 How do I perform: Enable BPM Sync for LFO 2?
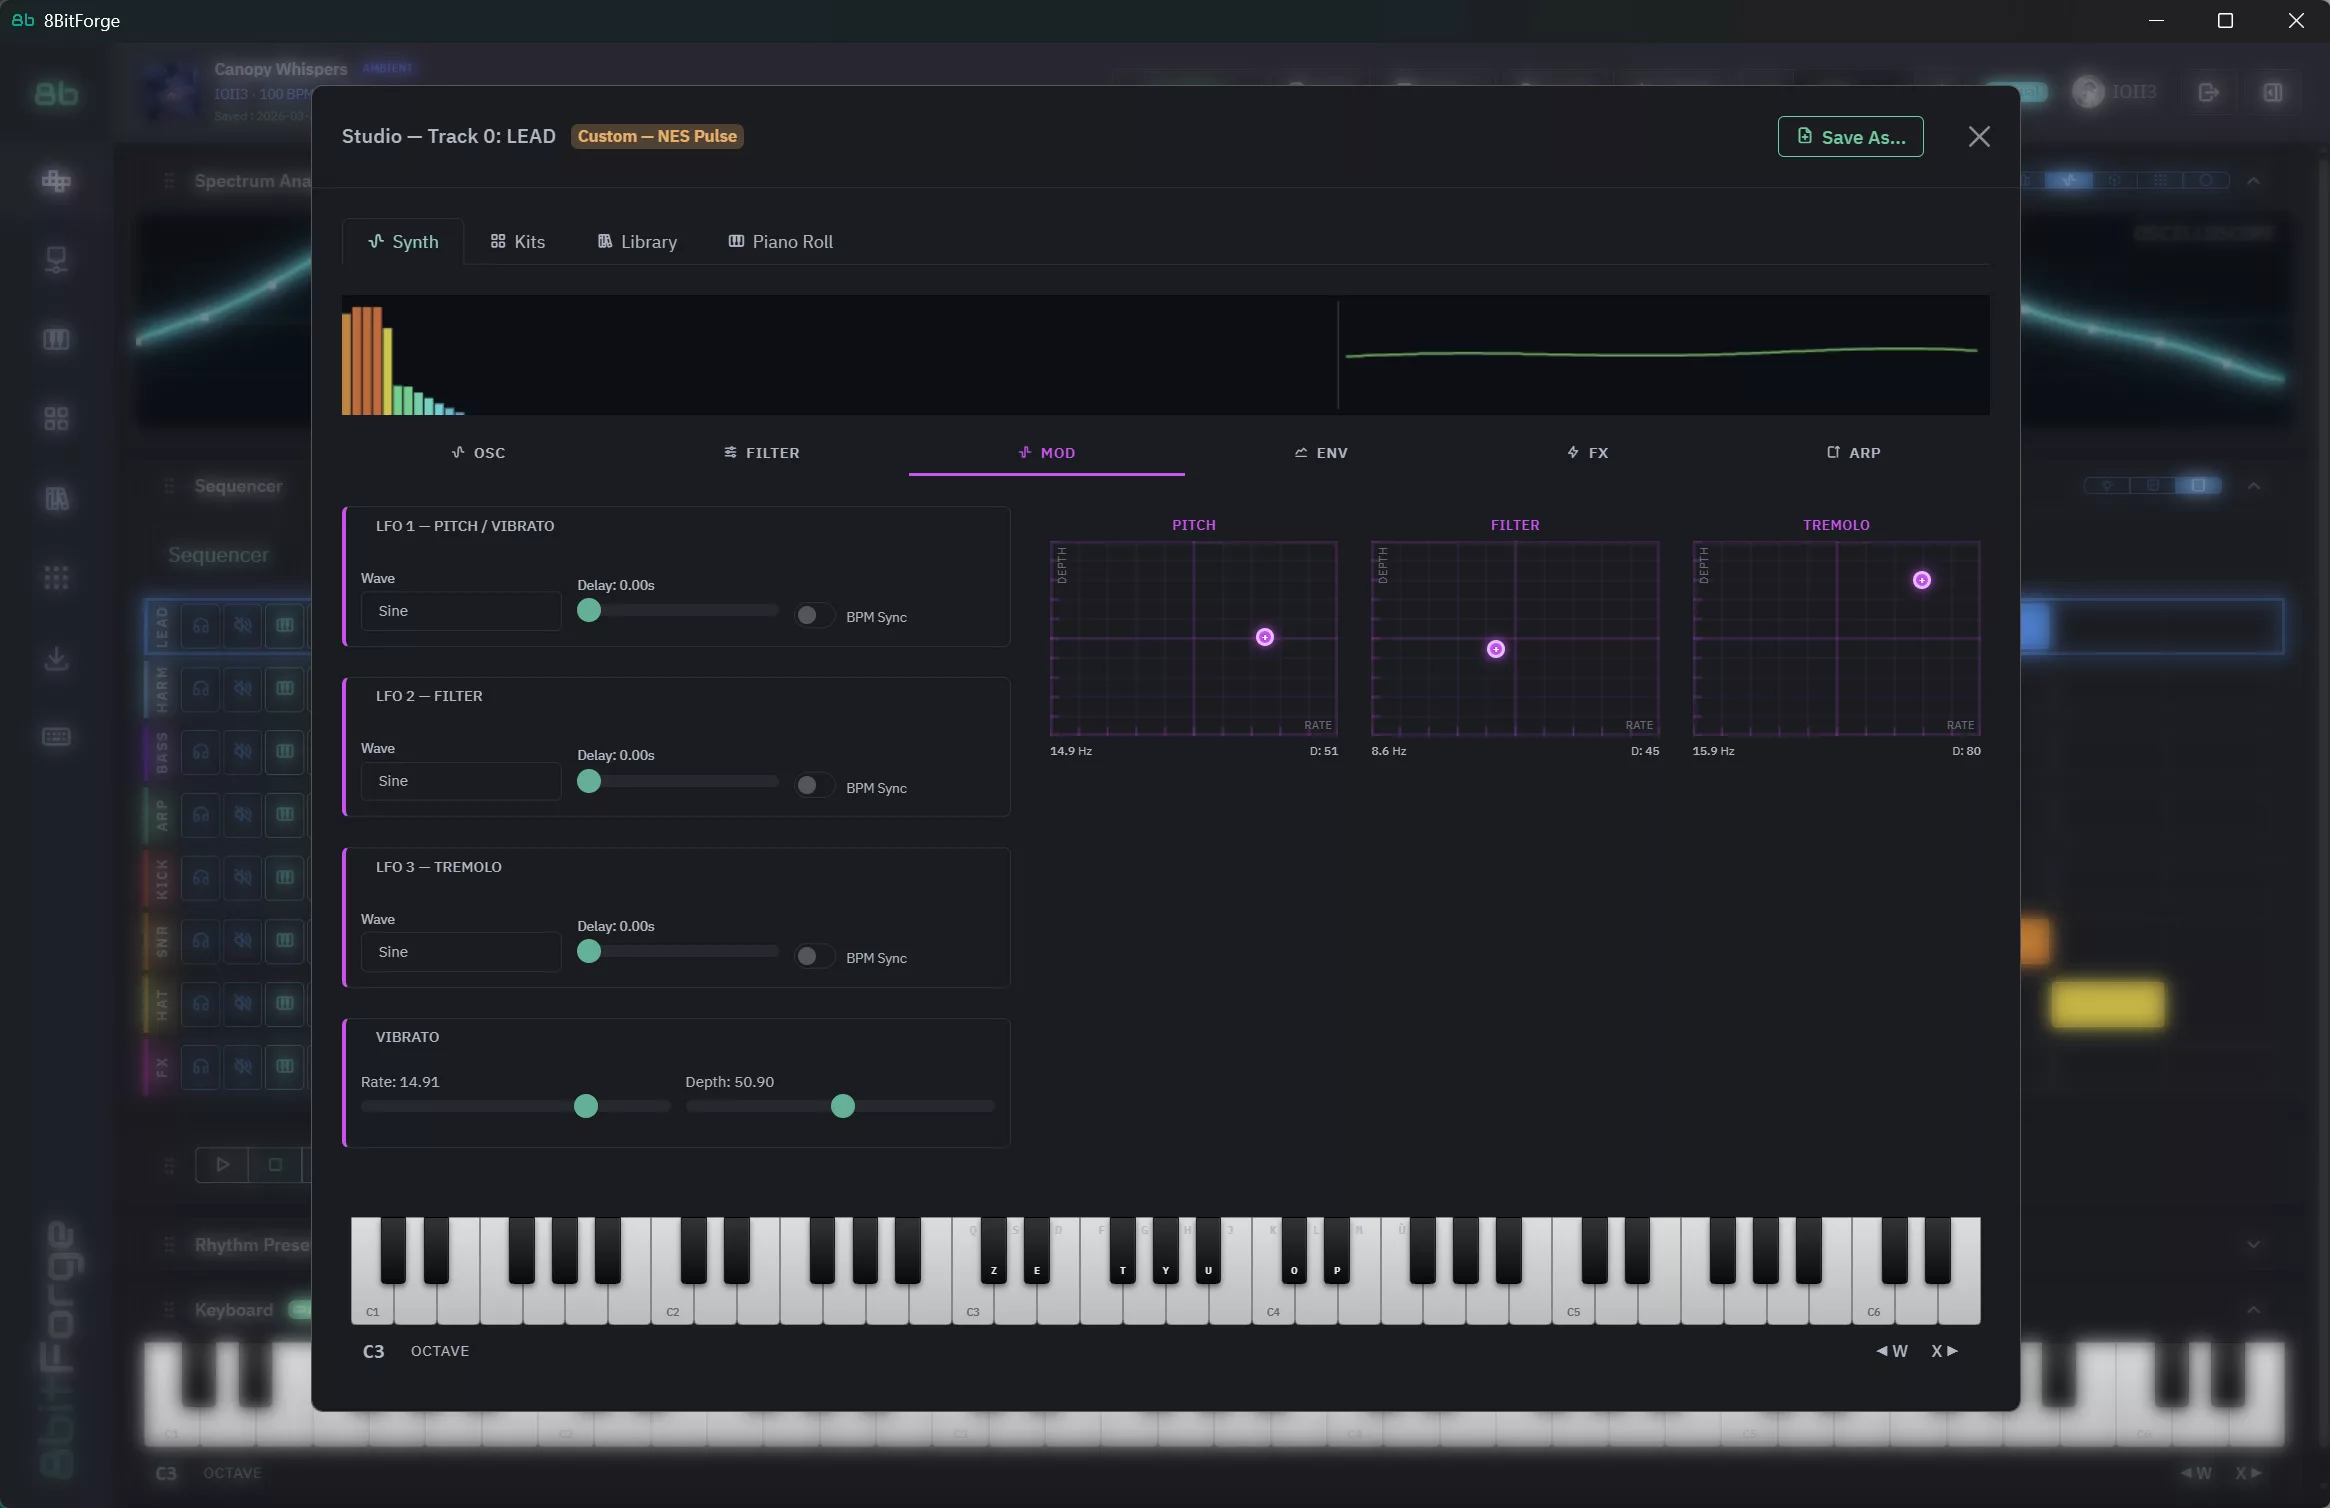(x=812, y=786)
